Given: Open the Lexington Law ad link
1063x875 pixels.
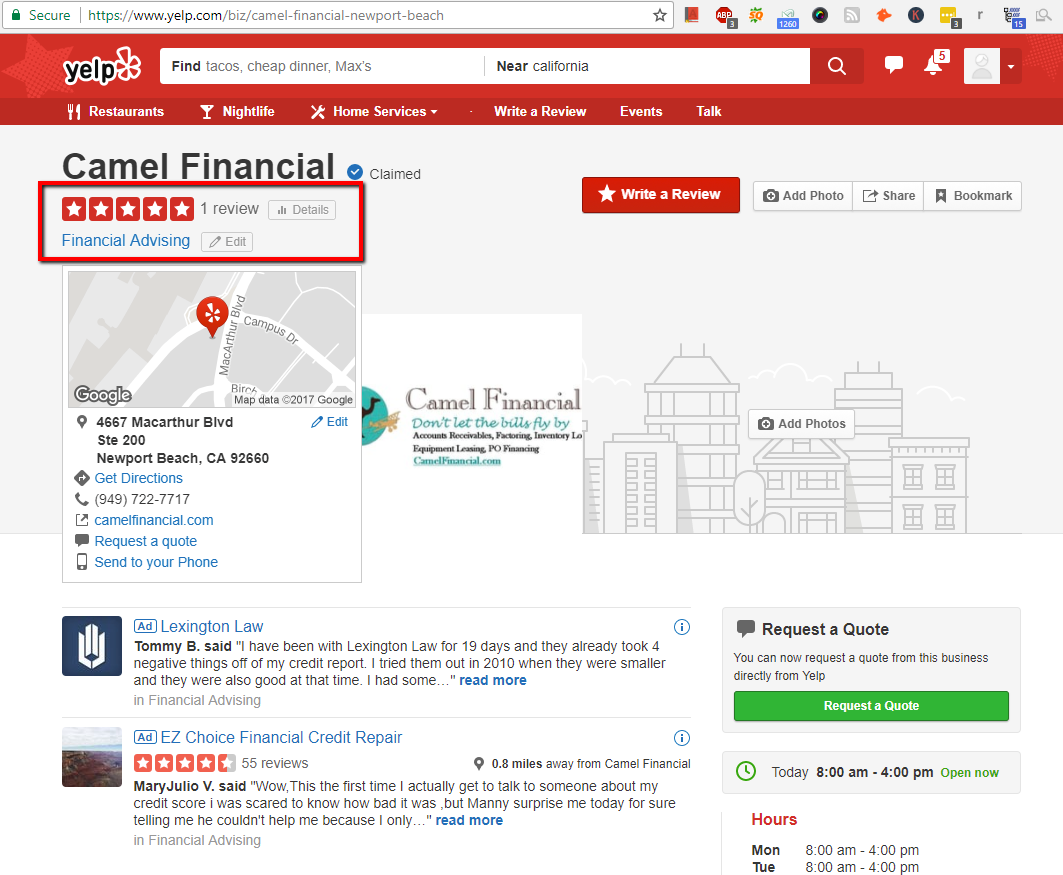Looking at the screenshot, I should point(212,627).
